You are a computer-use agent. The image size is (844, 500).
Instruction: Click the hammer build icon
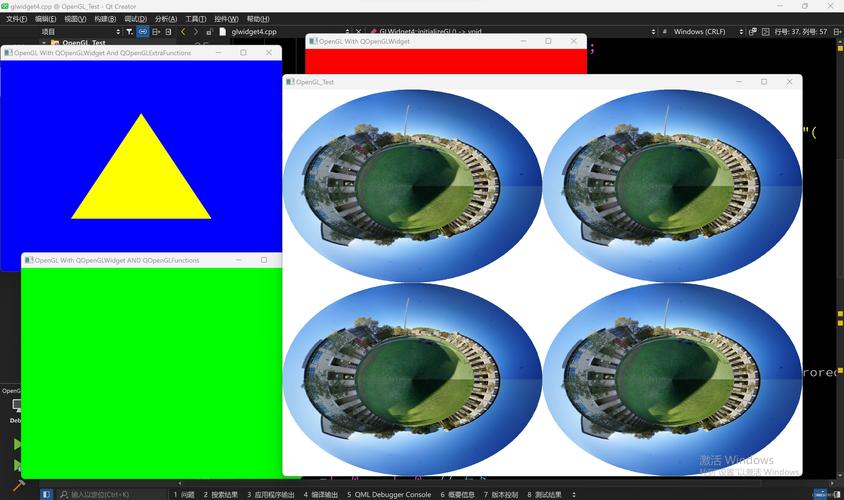(18, 485)
